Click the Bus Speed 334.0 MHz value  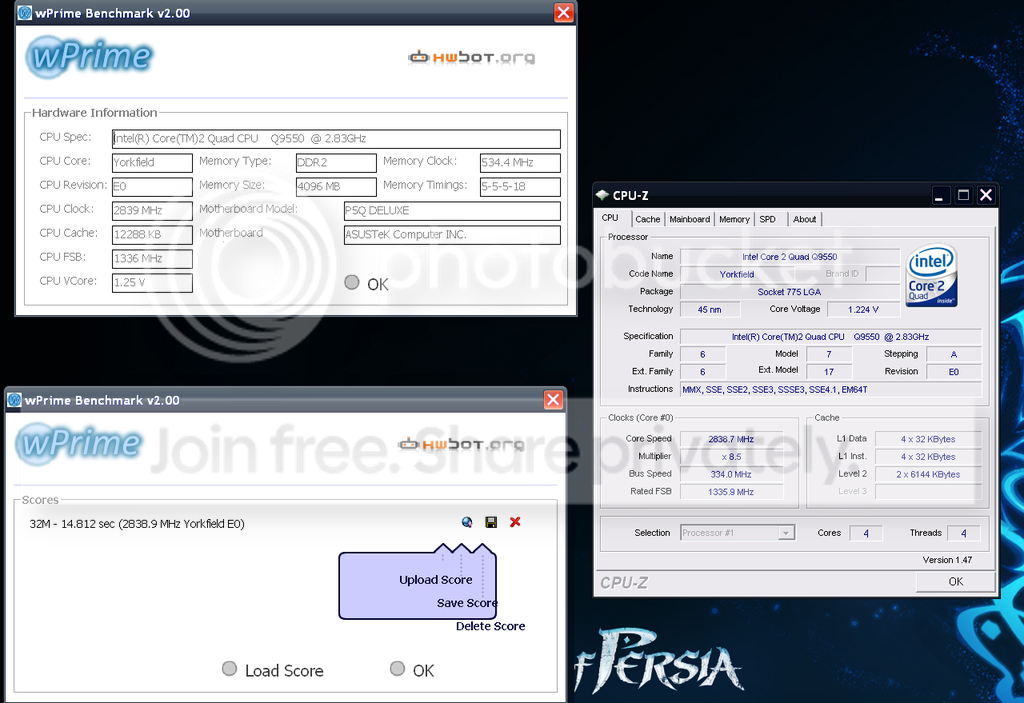[x=731, y=474]
